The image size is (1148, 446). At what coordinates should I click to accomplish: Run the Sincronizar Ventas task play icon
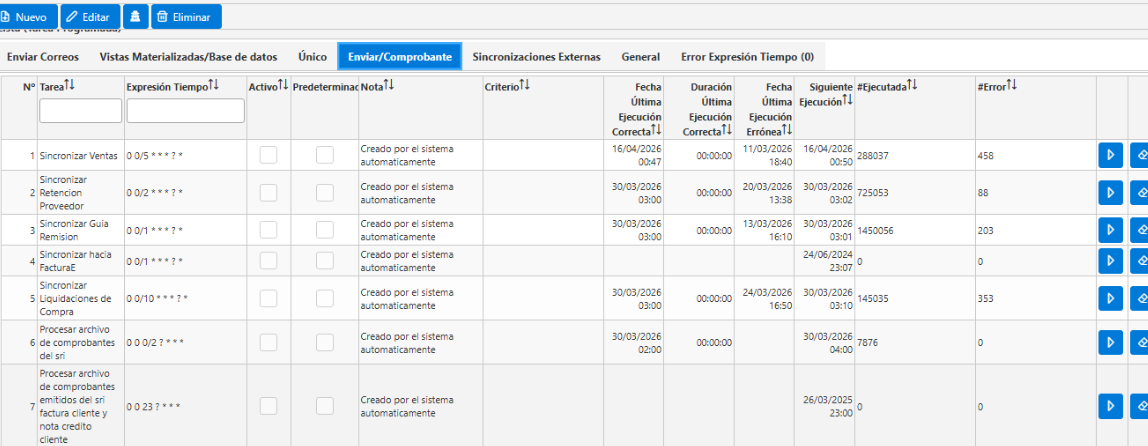pos(1110,155)
